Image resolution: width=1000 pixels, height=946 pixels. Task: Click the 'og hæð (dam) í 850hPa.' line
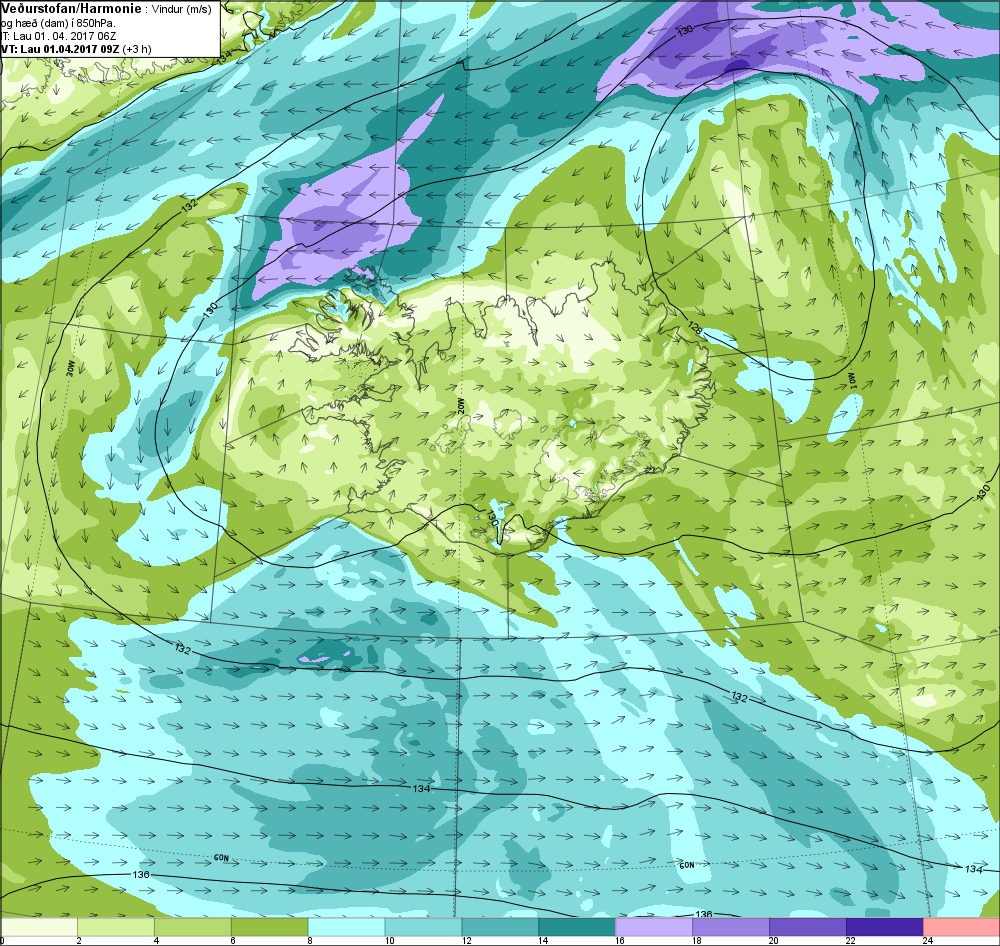point(59,24)
